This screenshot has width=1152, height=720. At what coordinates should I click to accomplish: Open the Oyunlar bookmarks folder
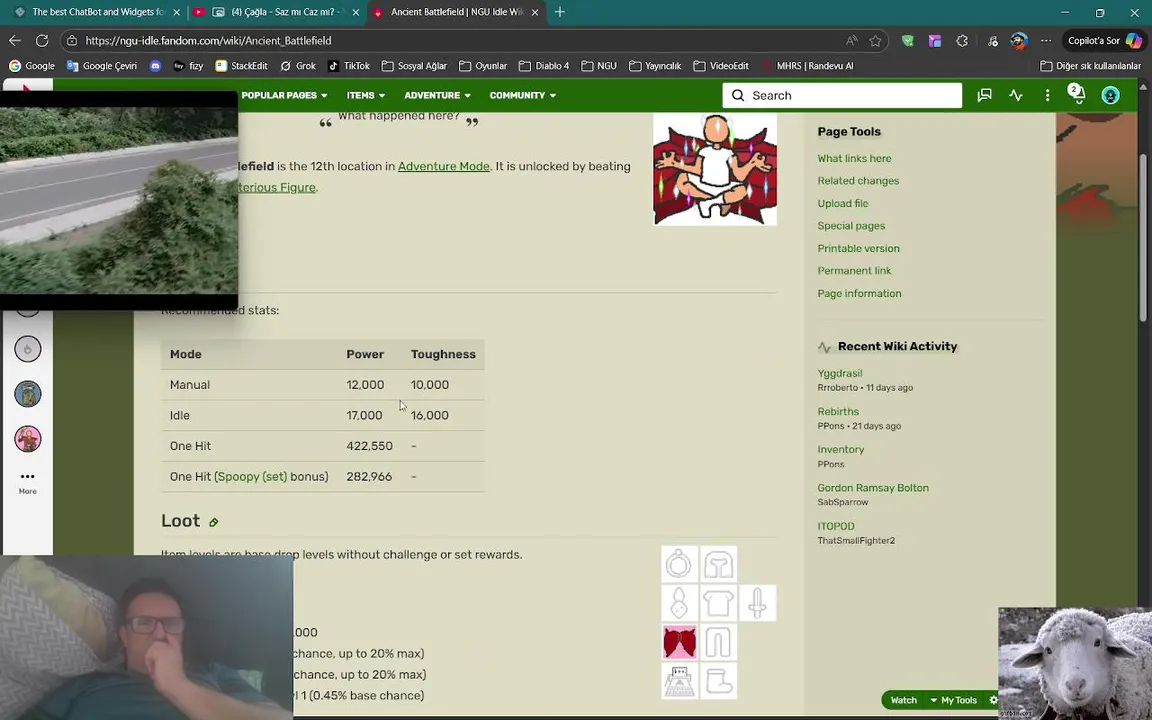point(483,66)
